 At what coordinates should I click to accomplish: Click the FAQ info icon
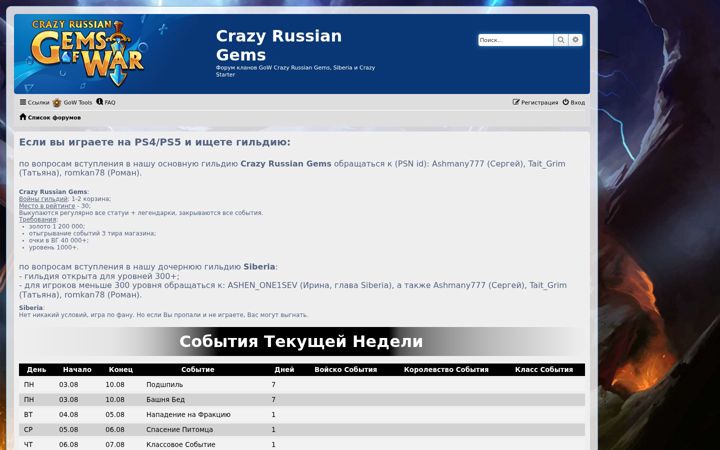click(100, 102)
